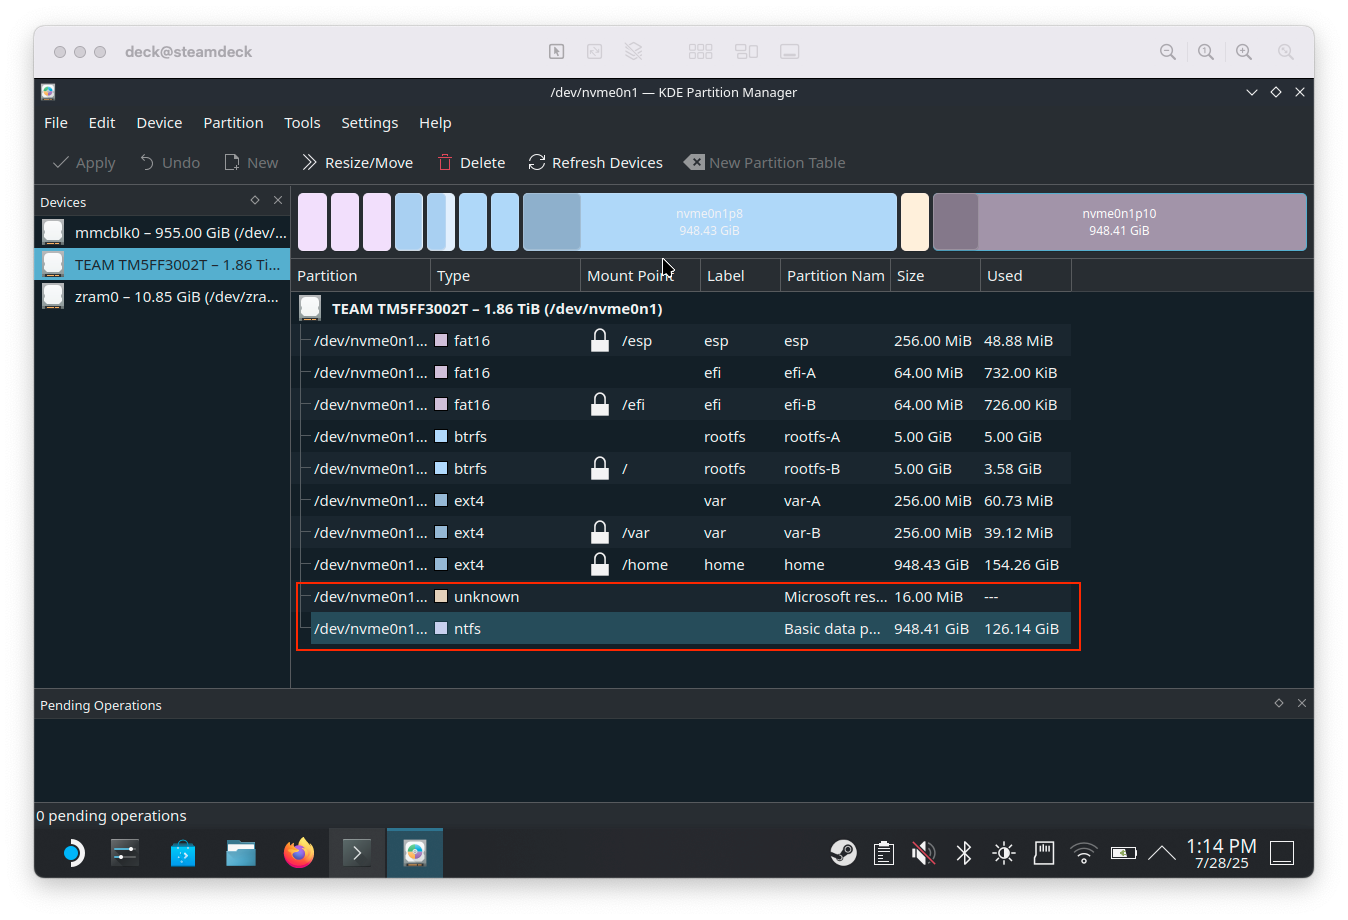Open the File menu
The height and width of the screenshot is (920, 1348).
coord(56,123)
